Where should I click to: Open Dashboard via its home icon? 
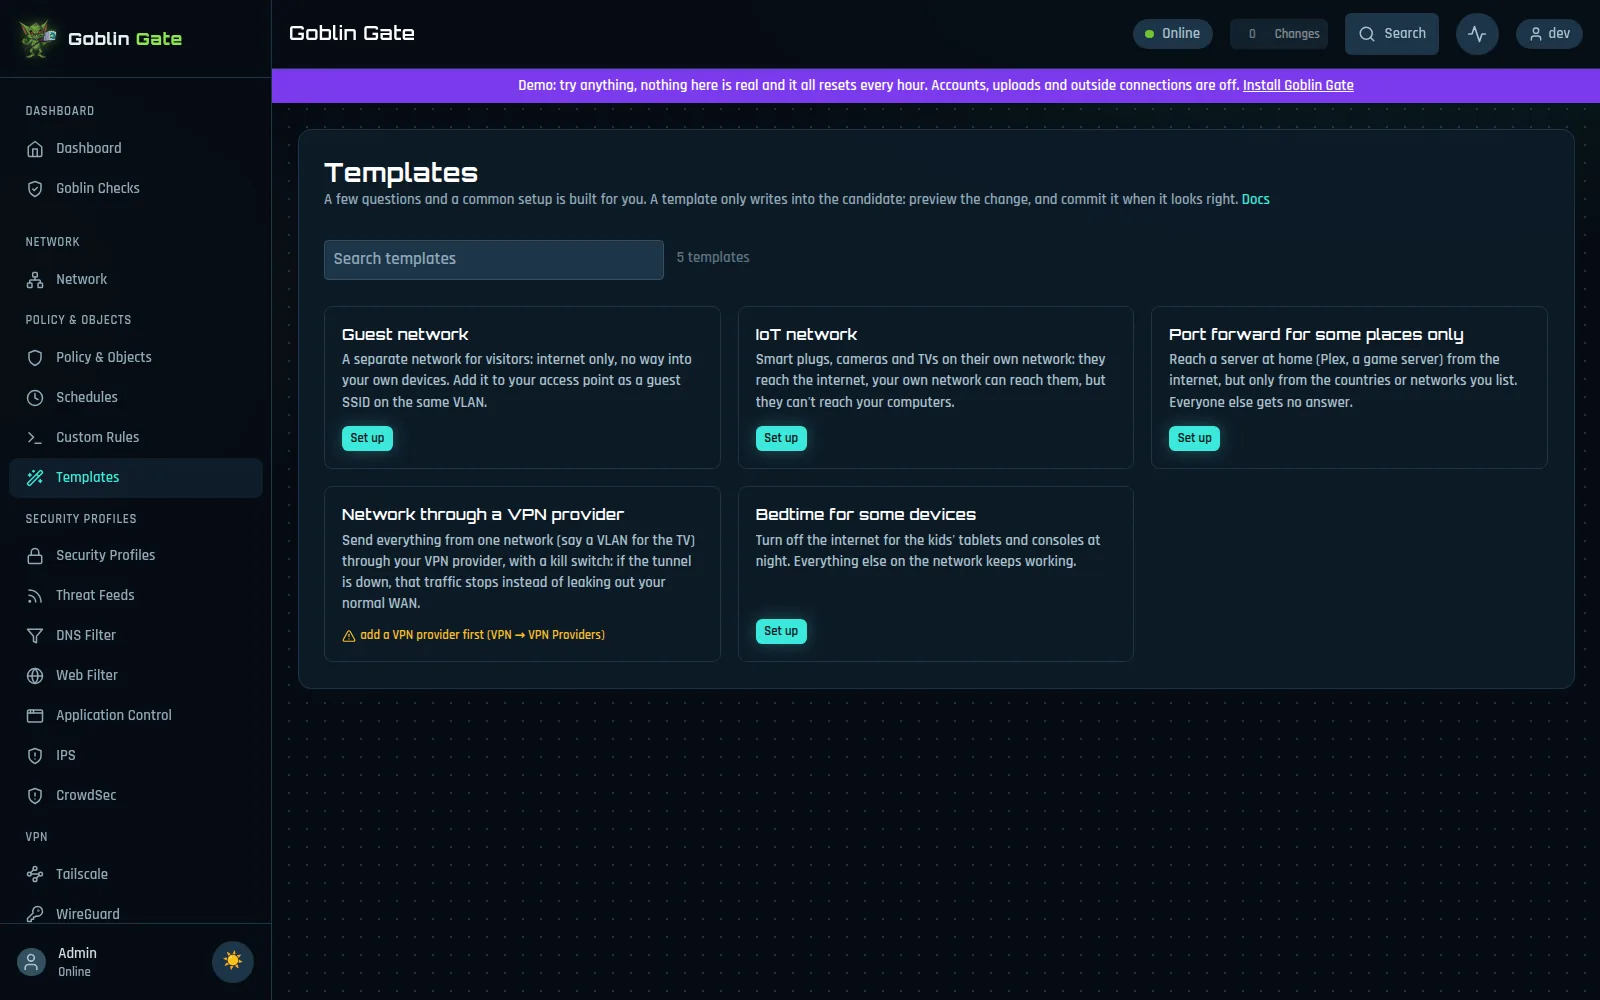click(x=35, y=149)
